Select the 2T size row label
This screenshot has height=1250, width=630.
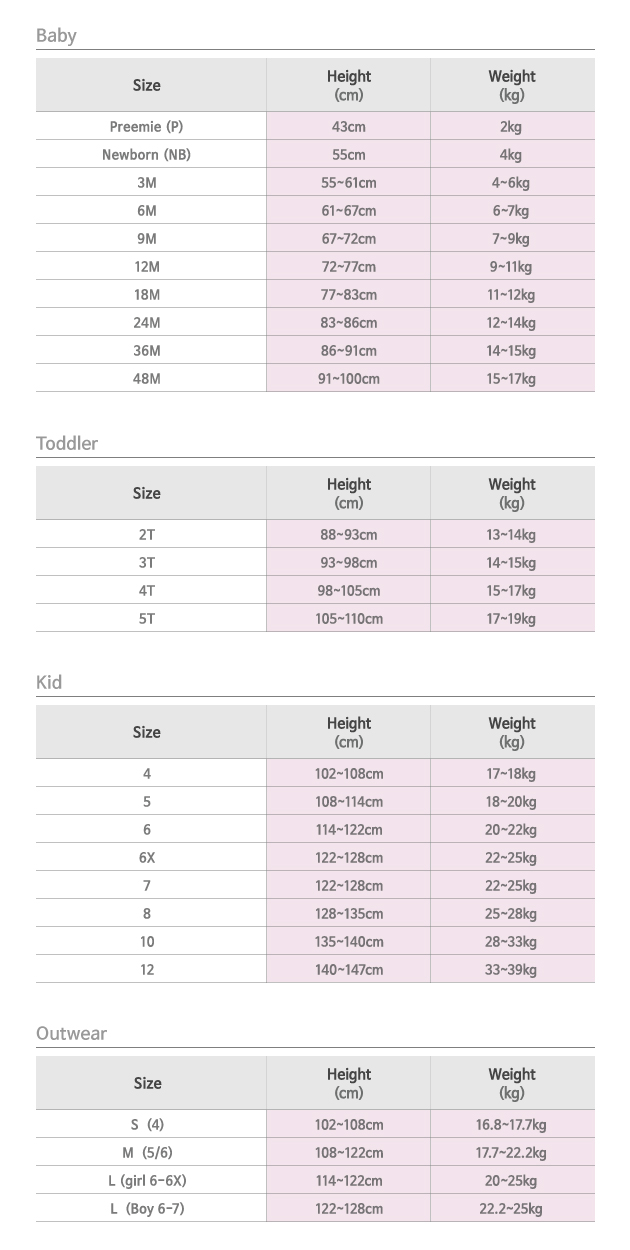click(x=147, y=535)
